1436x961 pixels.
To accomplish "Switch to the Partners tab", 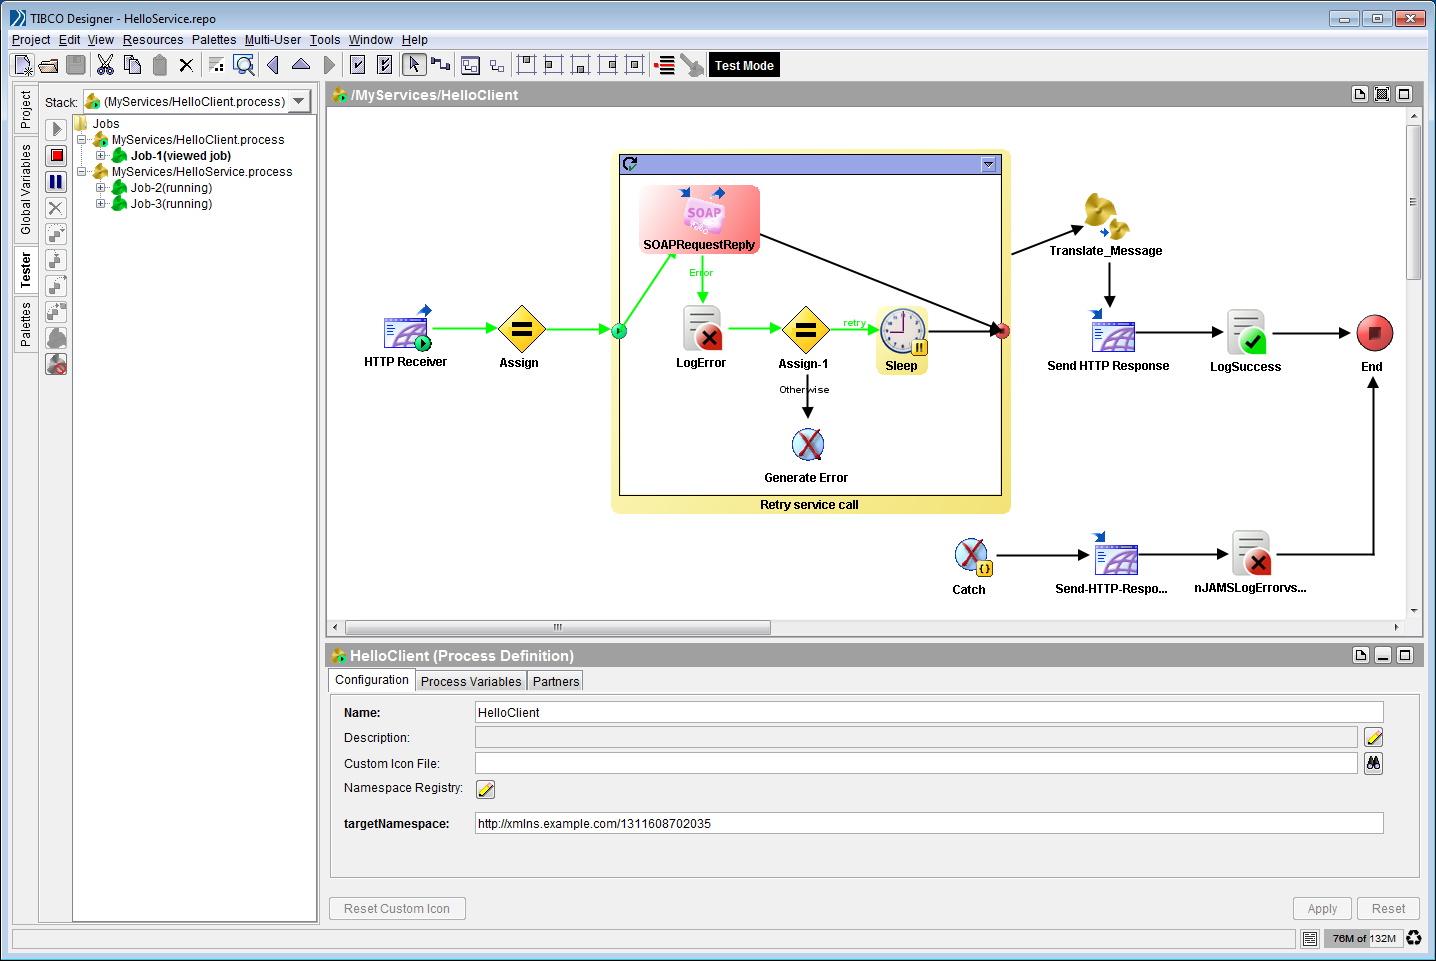I will (556, 681).
